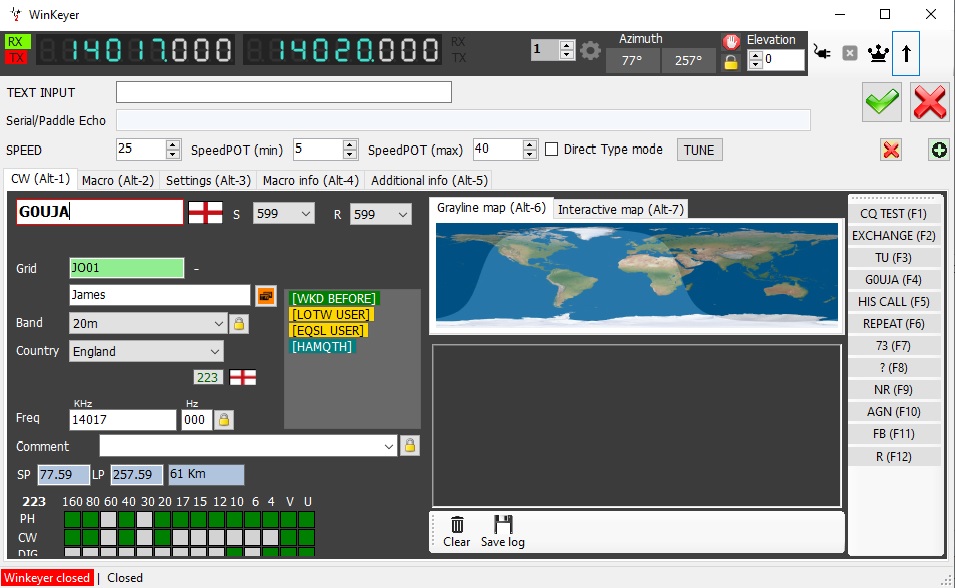
Task: Select Grayline map (Alt-6) tab
Action: pos(491,208)
